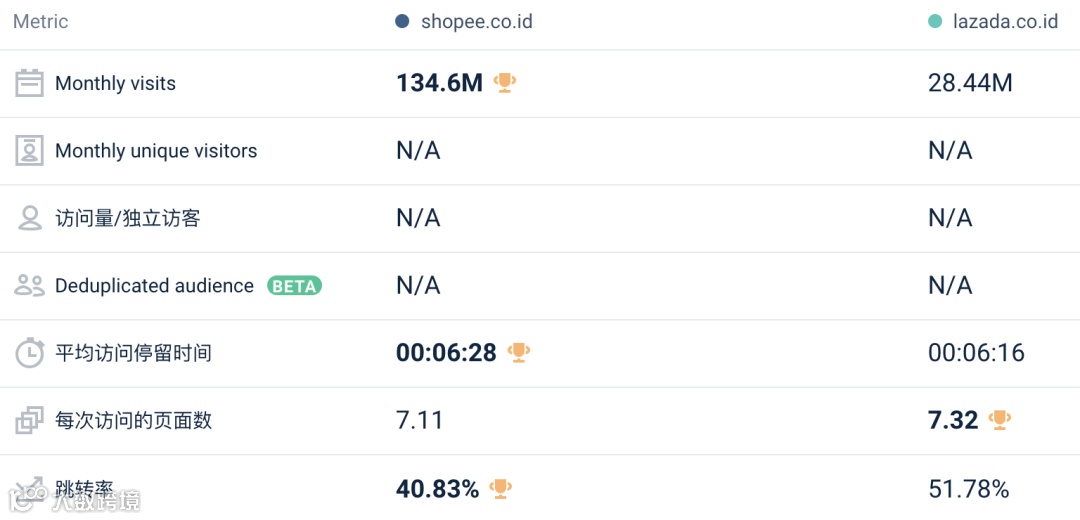Click the 访问量/独立访客 label
Screen dimensions: 1080x520
(127, 218)
